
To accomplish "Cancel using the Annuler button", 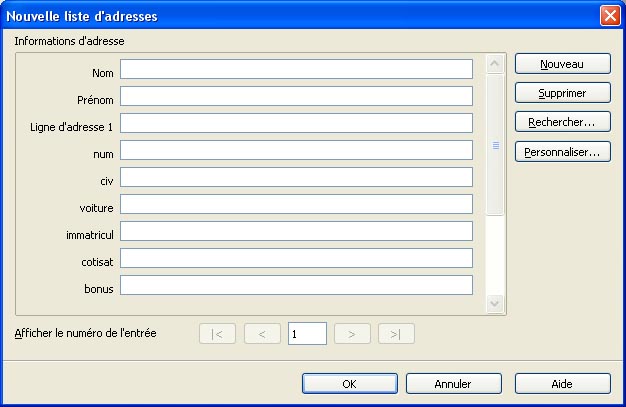I will click(453, 384).
